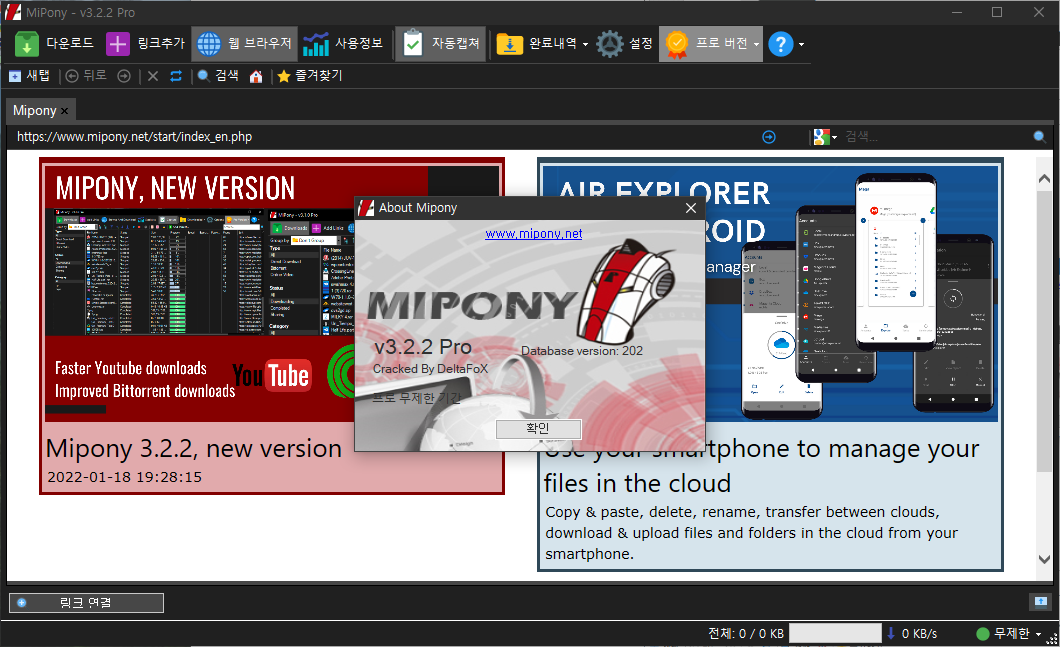The image size is (1060, 647).
Task: Open "Mipony 3.2.2, new version" headline
Action: (x=194, y=448)
